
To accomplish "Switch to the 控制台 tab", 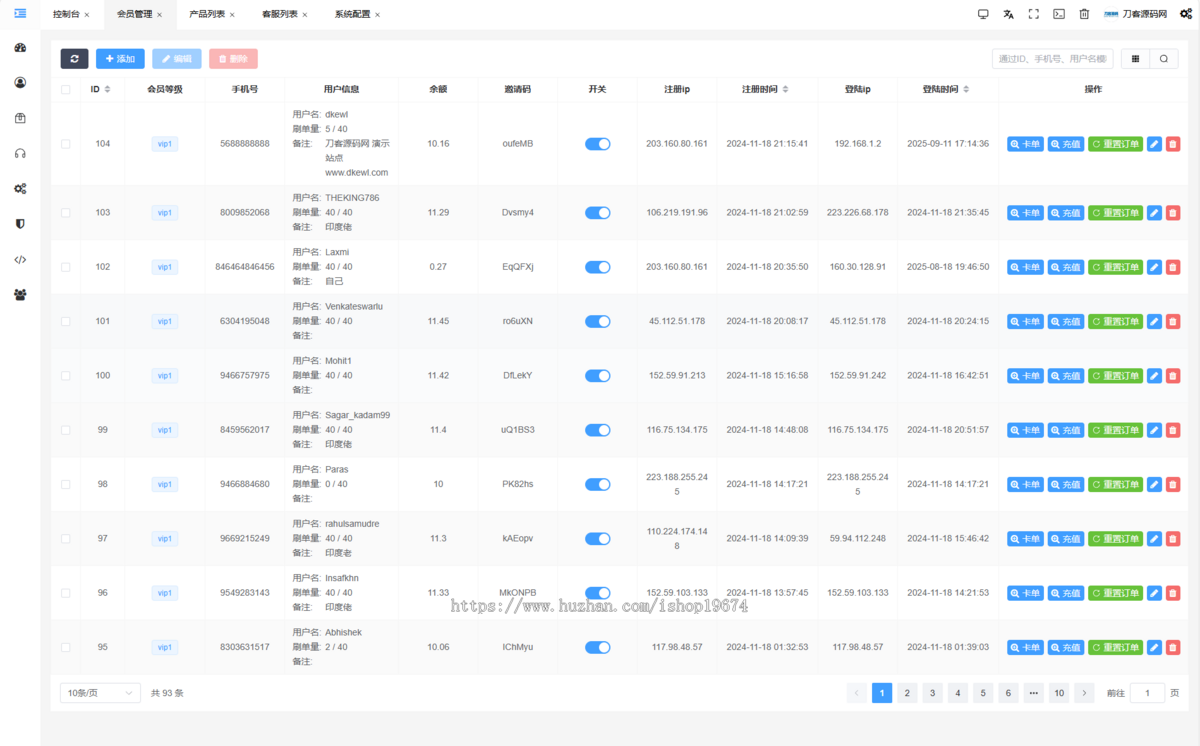I will [x=66, y=14].
